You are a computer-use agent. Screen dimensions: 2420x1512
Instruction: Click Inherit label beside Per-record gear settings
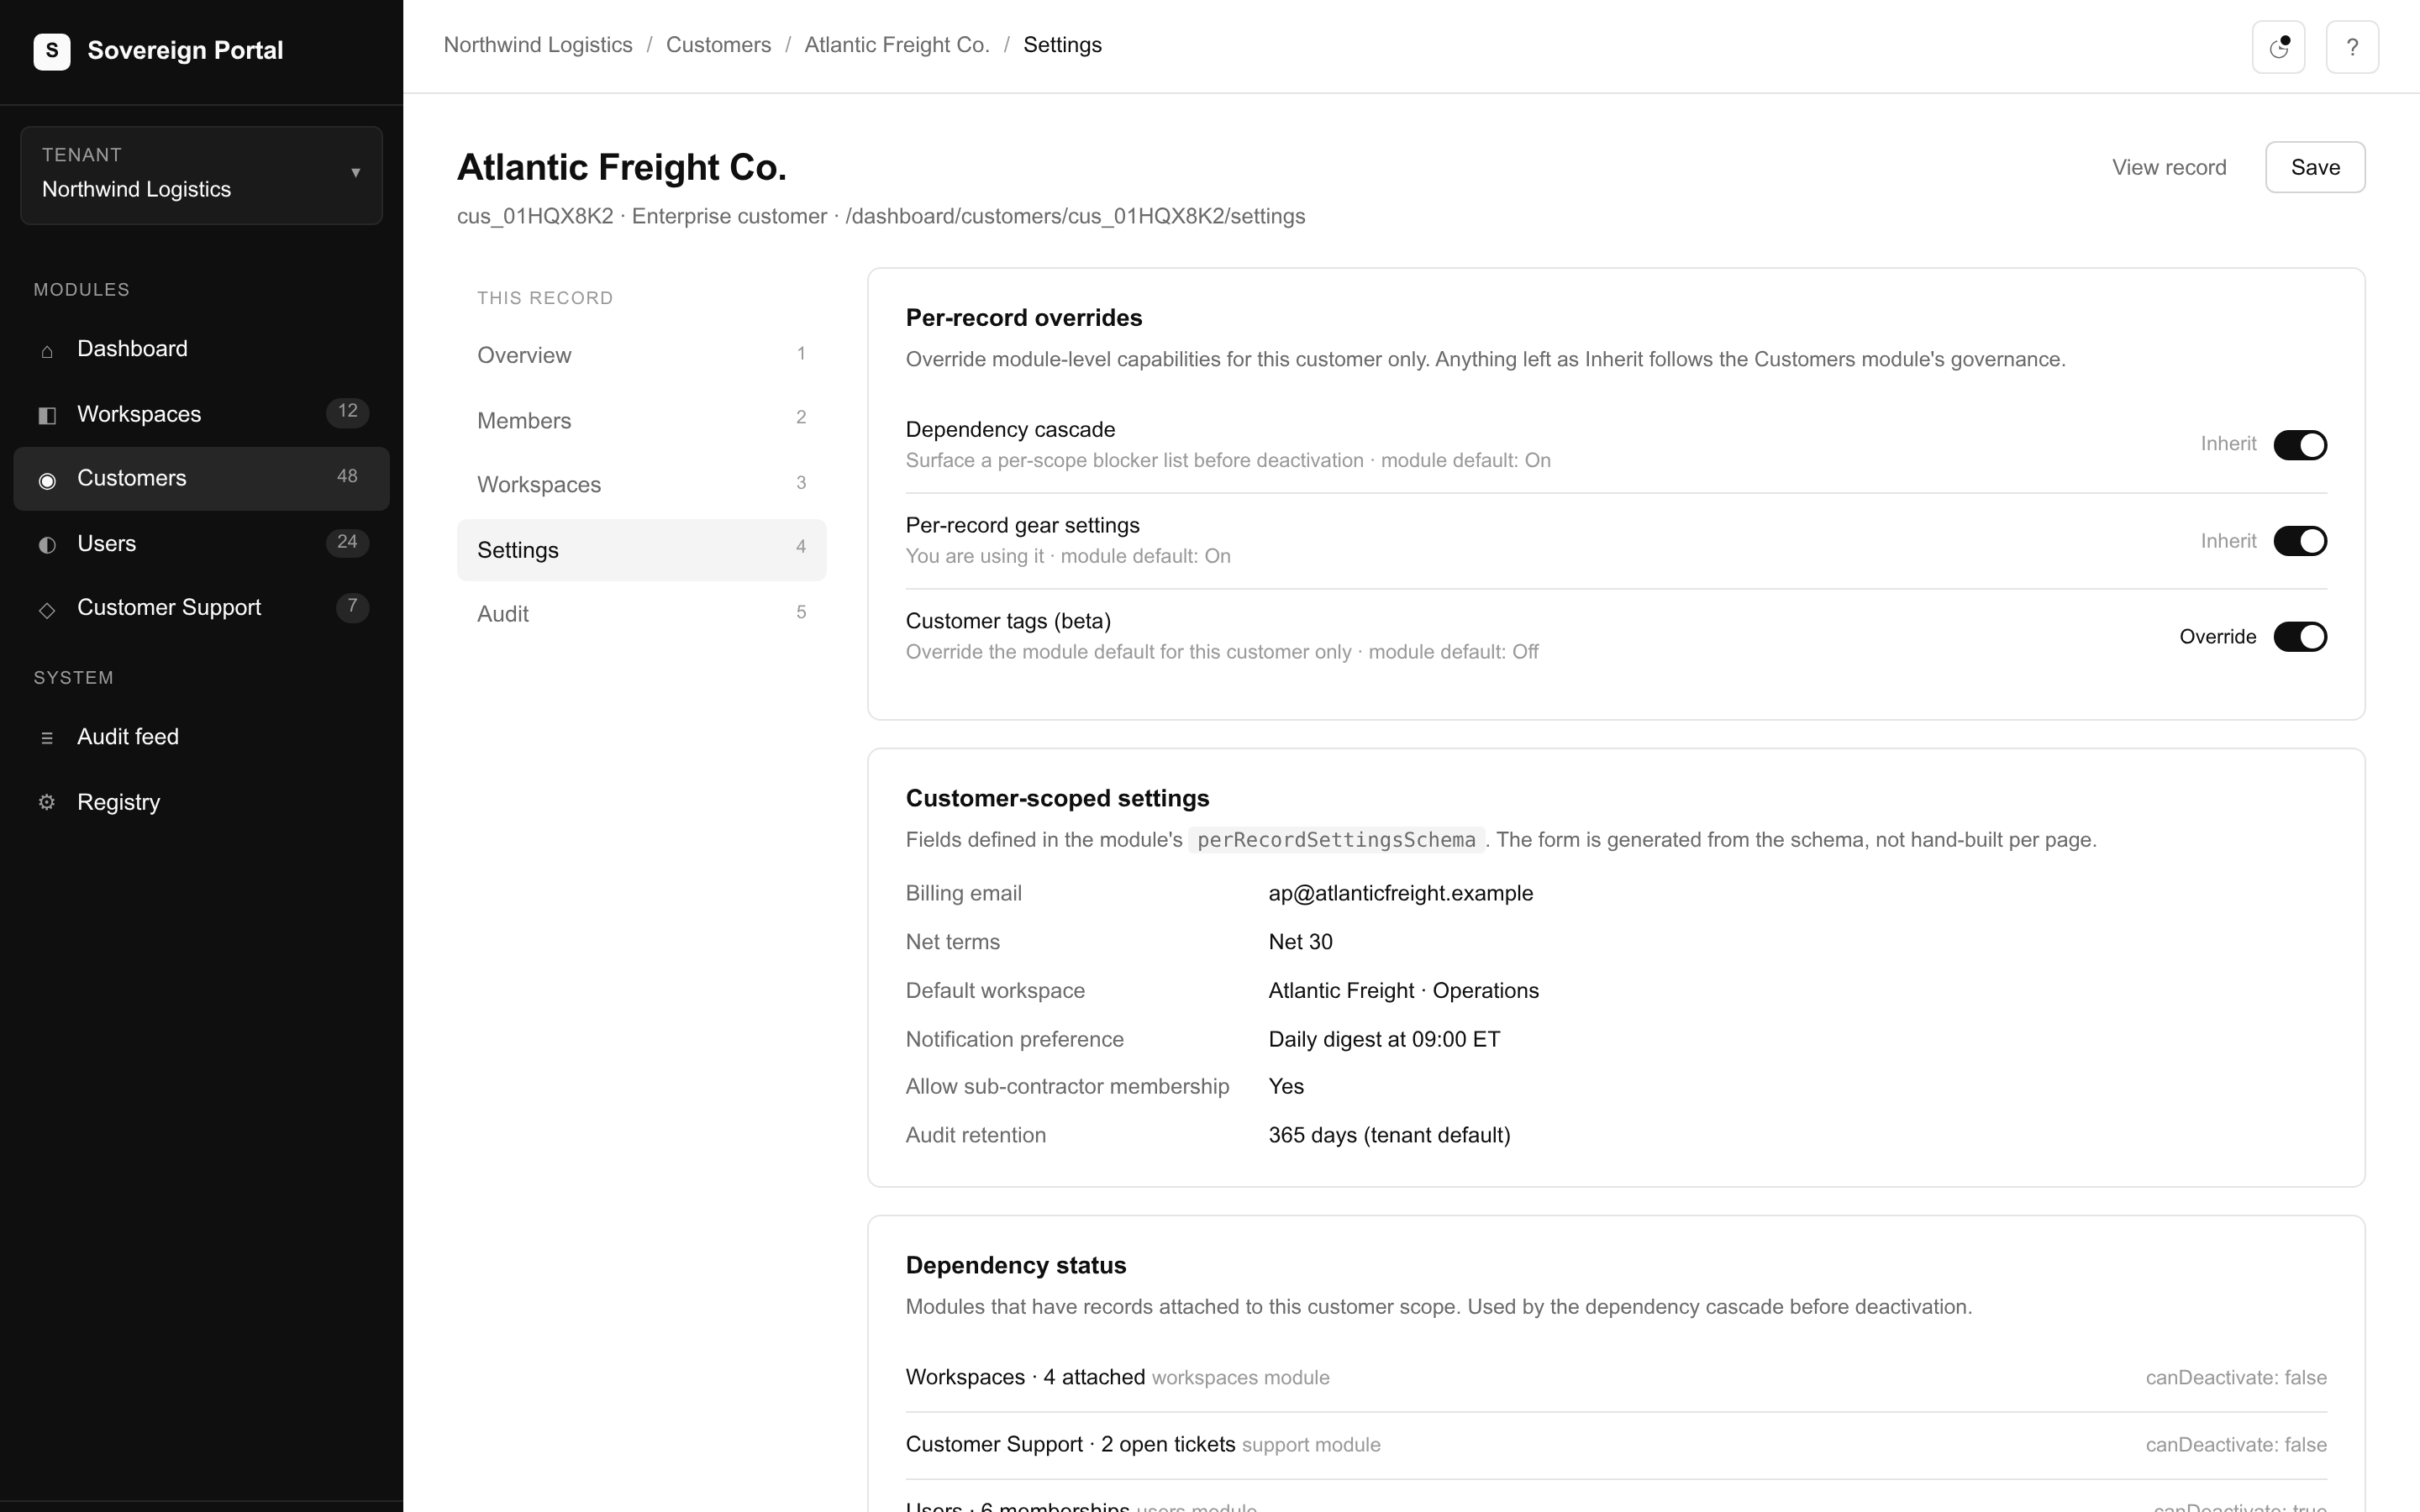pos(2228,541)
